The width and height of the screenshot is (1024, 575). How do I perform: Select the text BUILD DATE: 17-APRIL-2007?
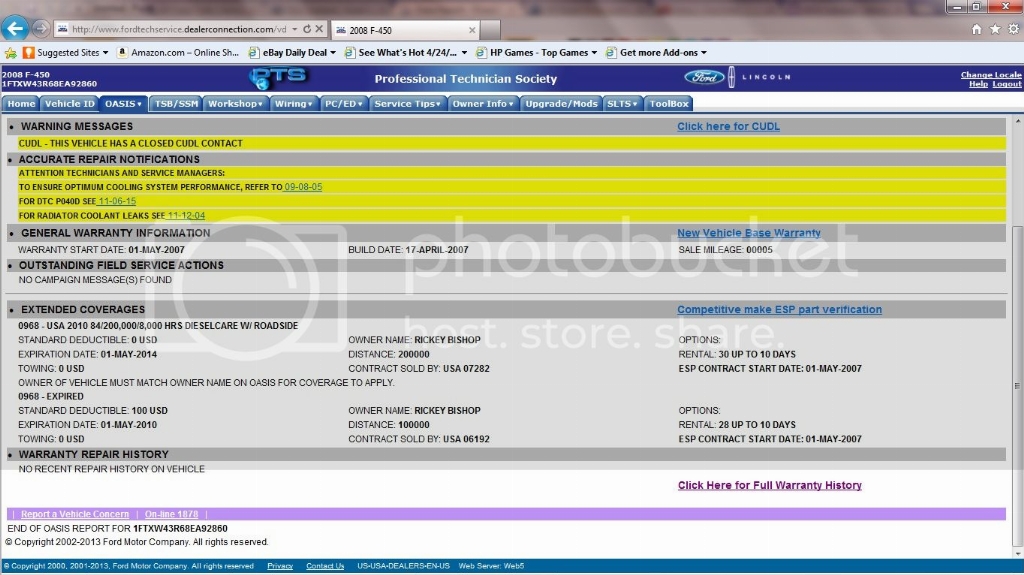coord(408,250)
